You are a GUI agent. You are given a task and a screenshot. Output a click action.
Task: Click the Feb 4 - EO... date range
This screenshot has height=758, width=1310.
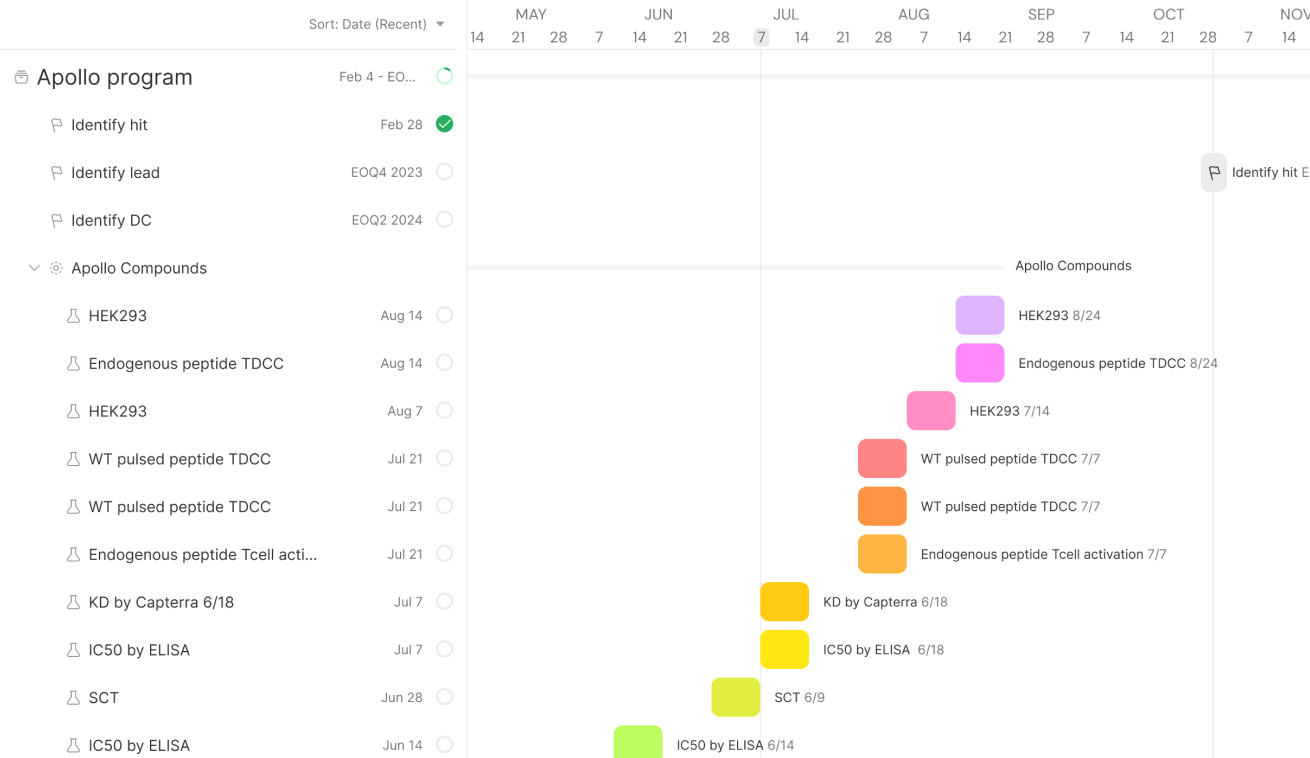377,77
